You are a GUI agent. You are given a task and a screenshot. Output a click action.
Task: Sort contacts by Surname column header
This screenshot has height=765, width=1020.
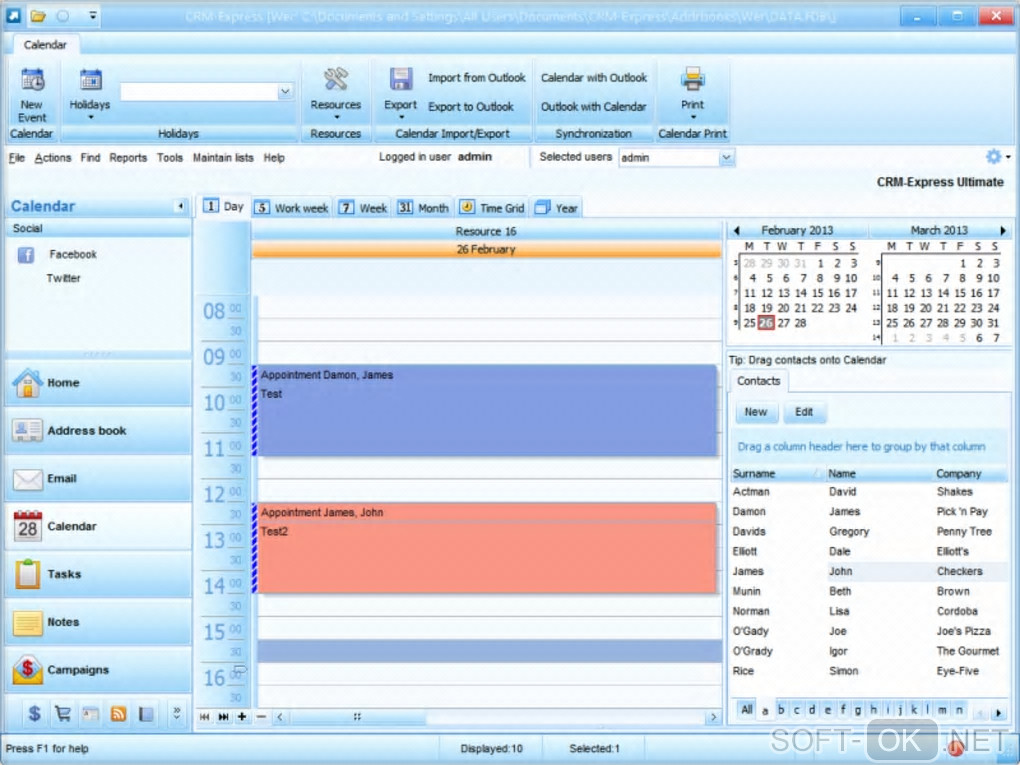click(x=777, y=474)
